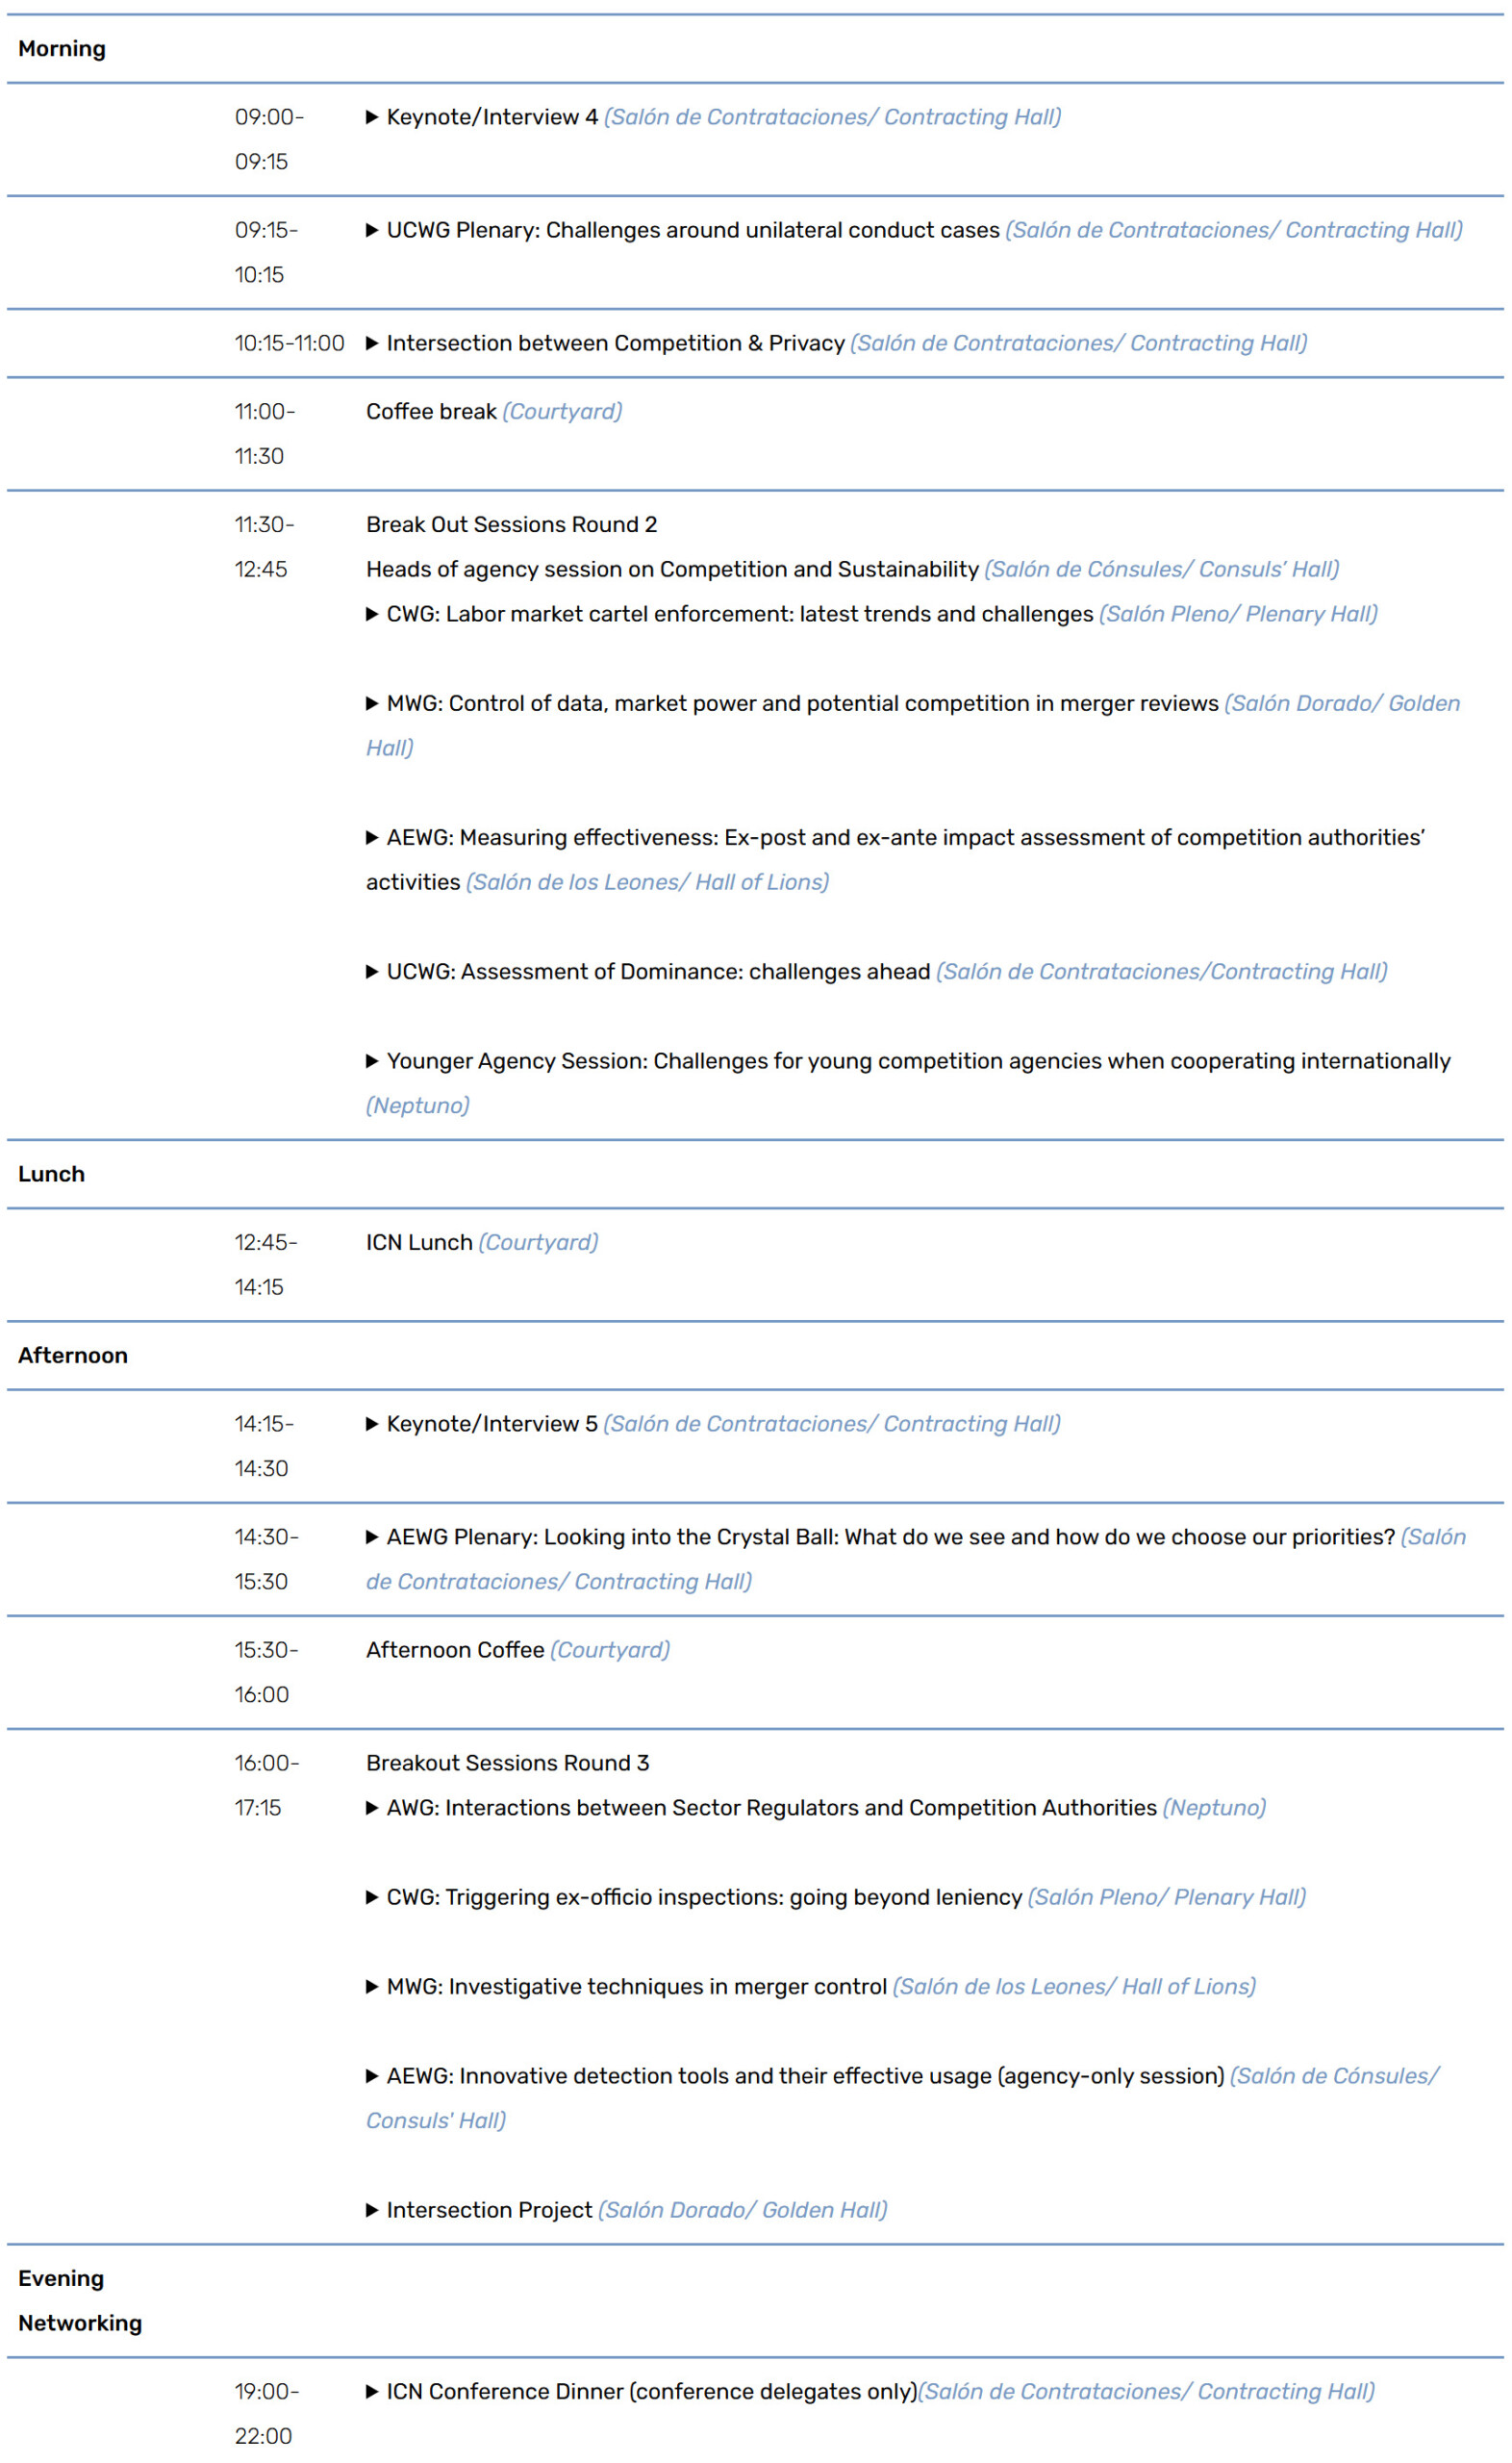The image size is (1512, 2463).
Task: Click the Coffee break Courtyard location
Action: tap(562, 412)
